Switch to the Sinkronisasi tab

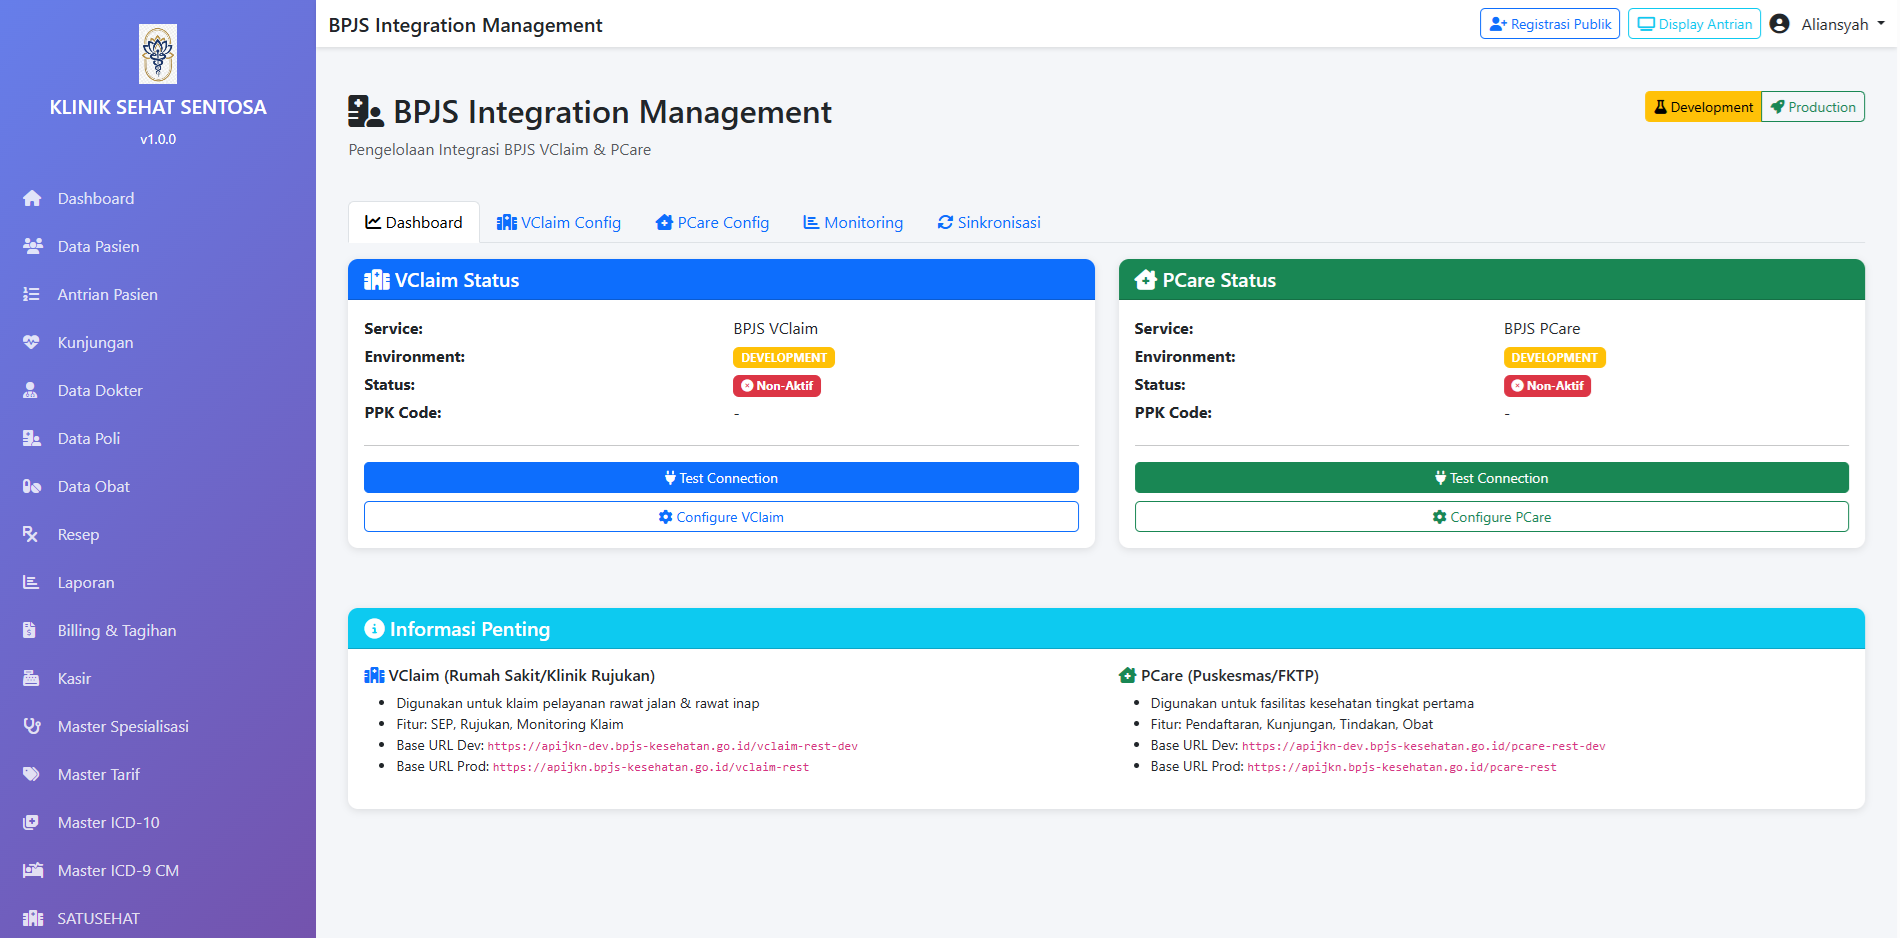(989, 222)
